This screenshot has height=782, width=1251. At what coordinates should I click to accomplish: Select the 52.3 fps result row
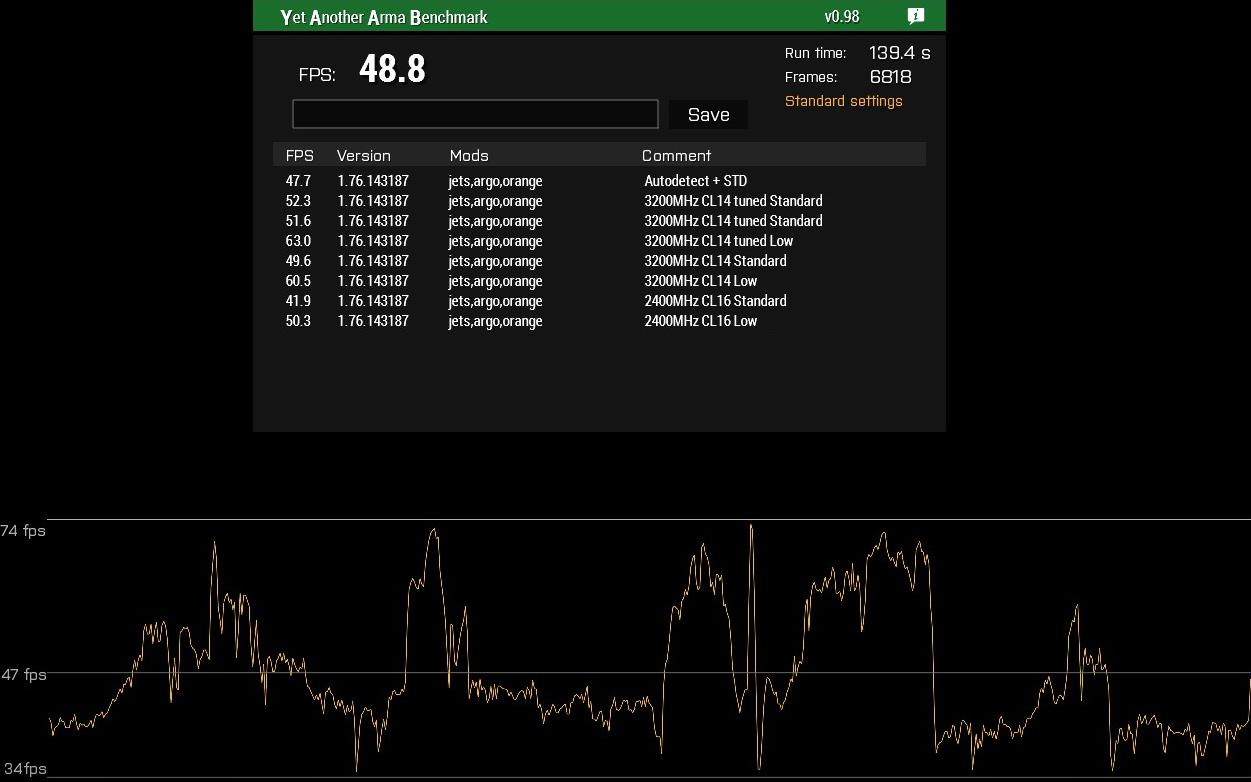599,201
